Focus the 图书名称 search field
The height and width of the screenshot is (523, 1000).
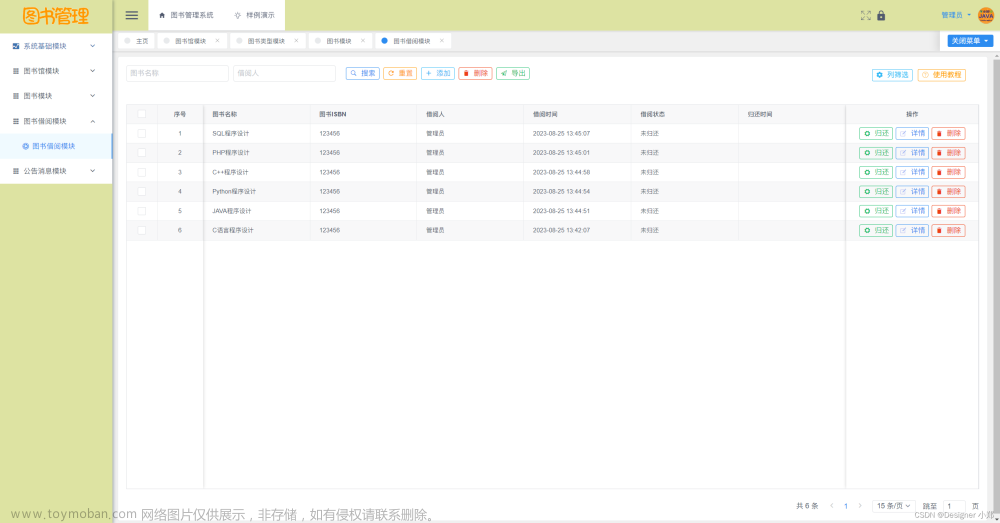pos(177,73)
